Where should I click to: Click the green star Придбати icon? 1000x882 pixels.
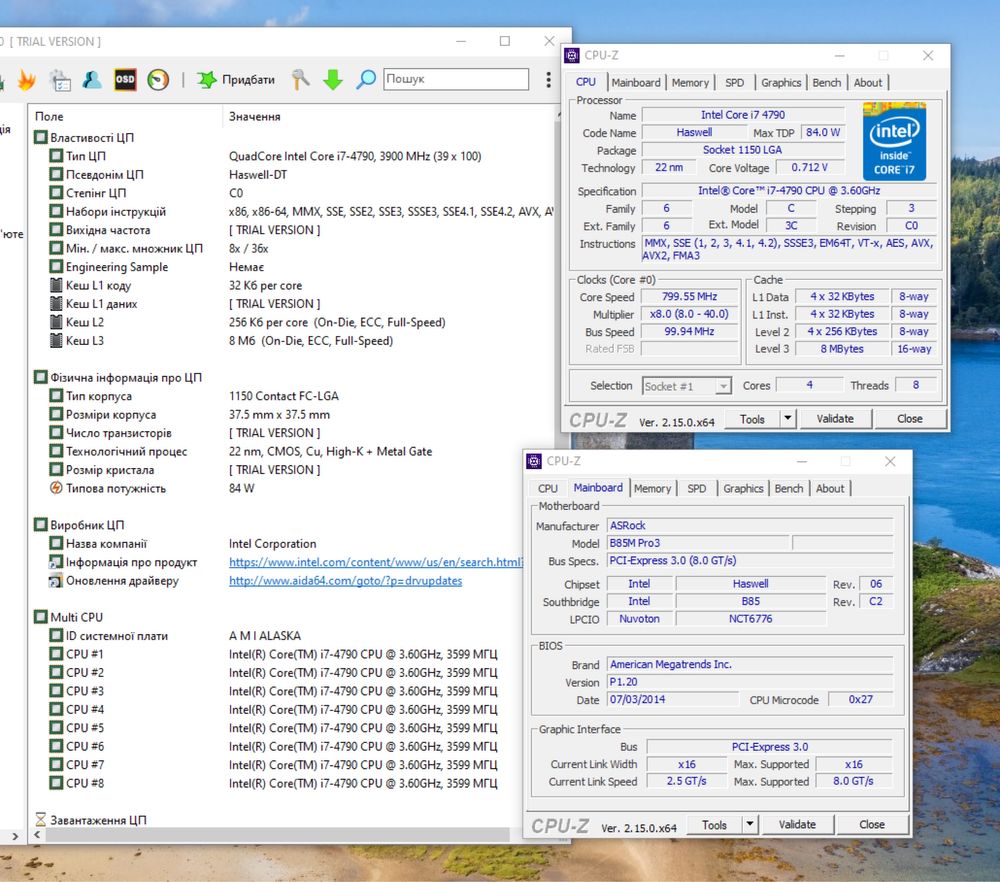[207, 80]
